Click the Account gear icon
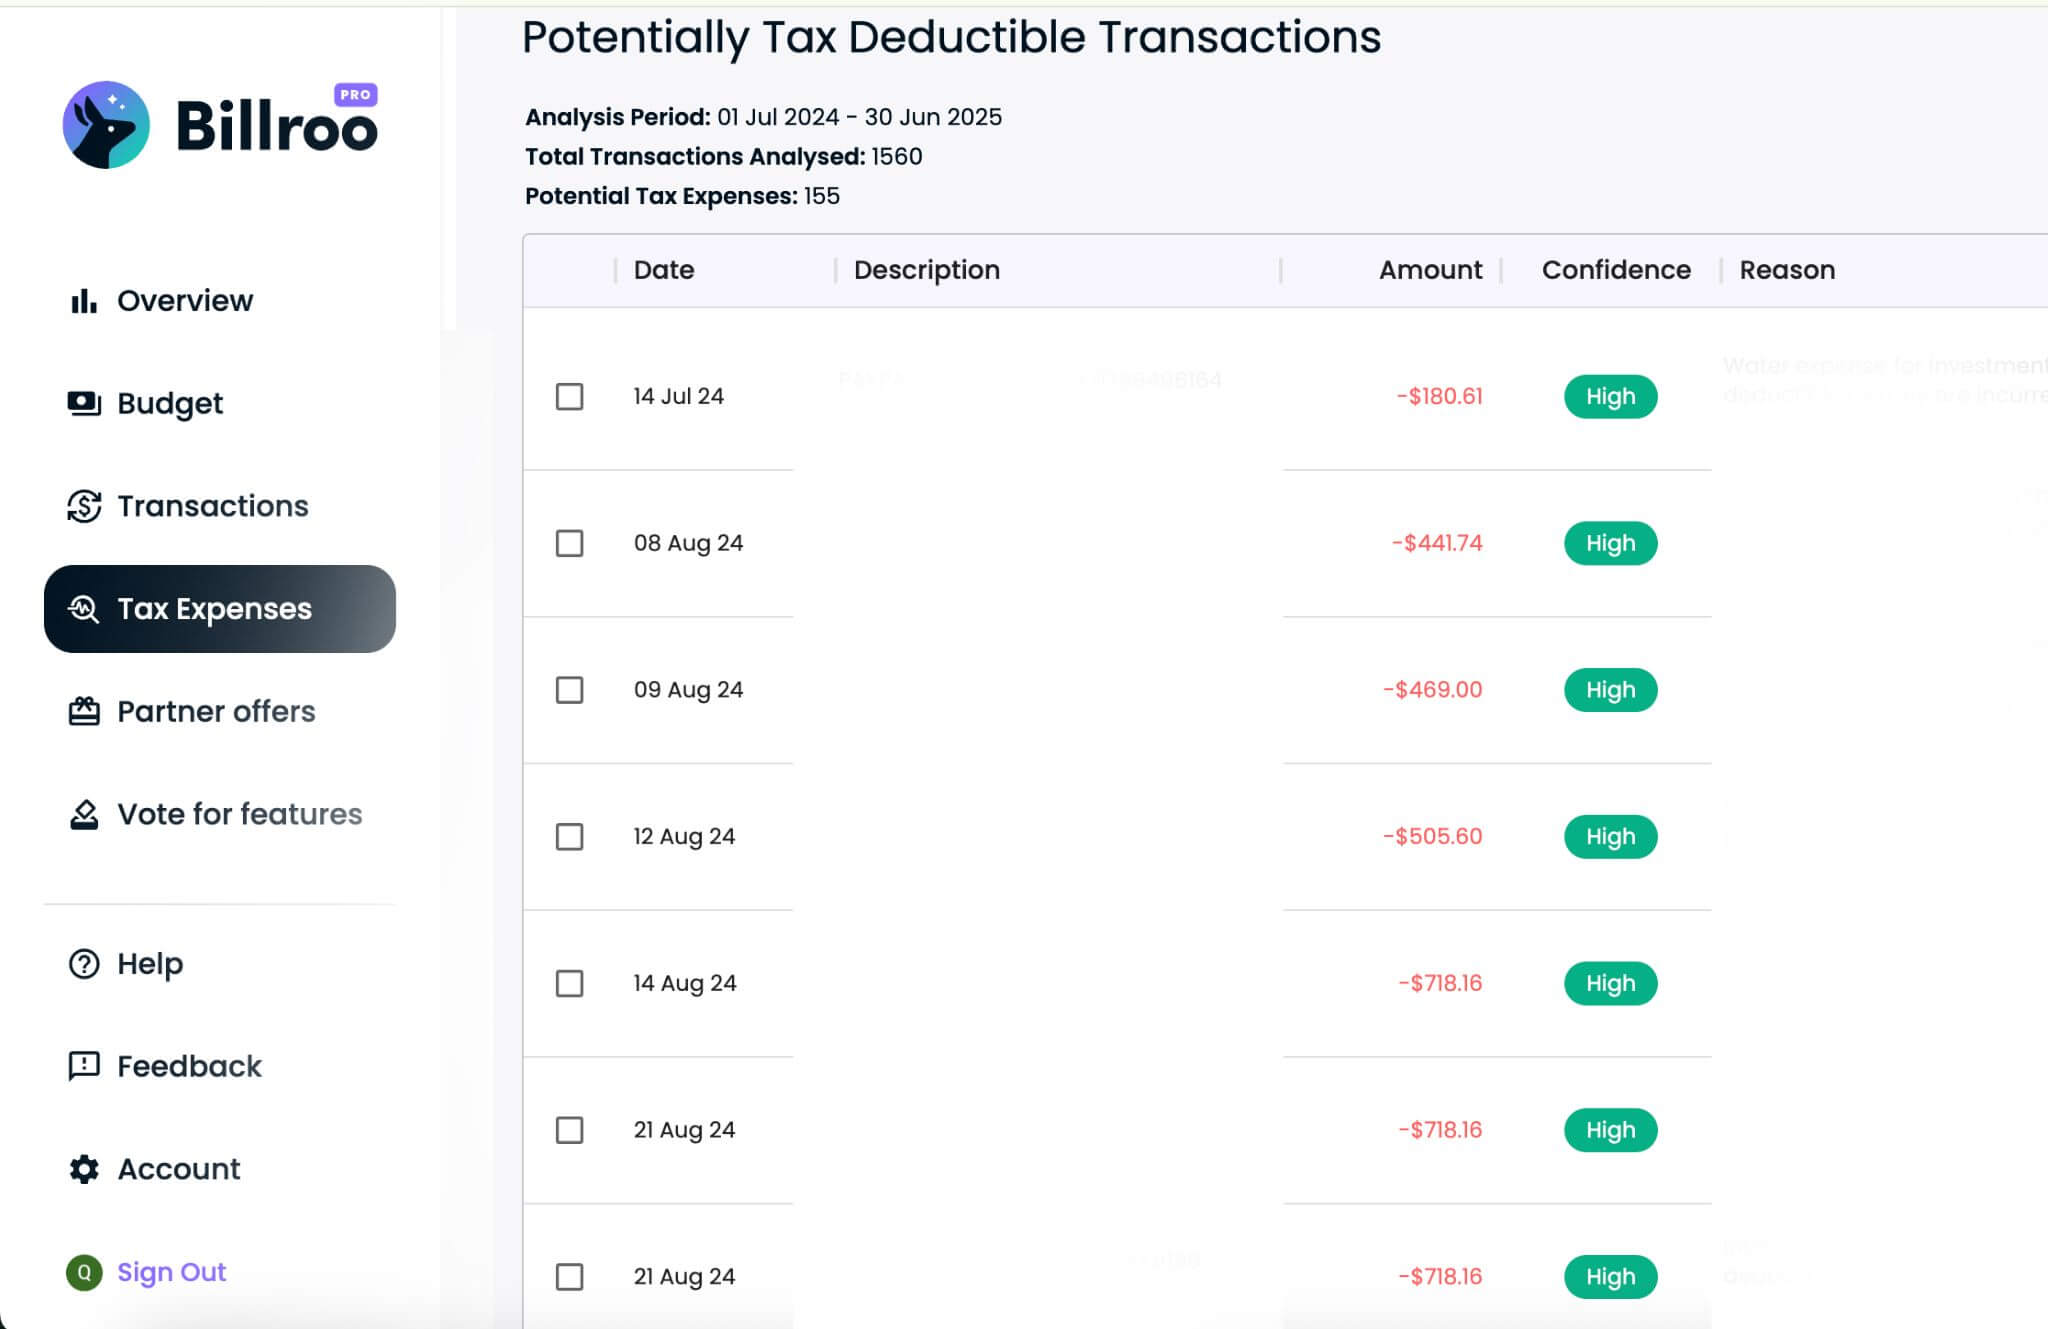Screen dimensions: 2048x1329 tap(84, 1169)
